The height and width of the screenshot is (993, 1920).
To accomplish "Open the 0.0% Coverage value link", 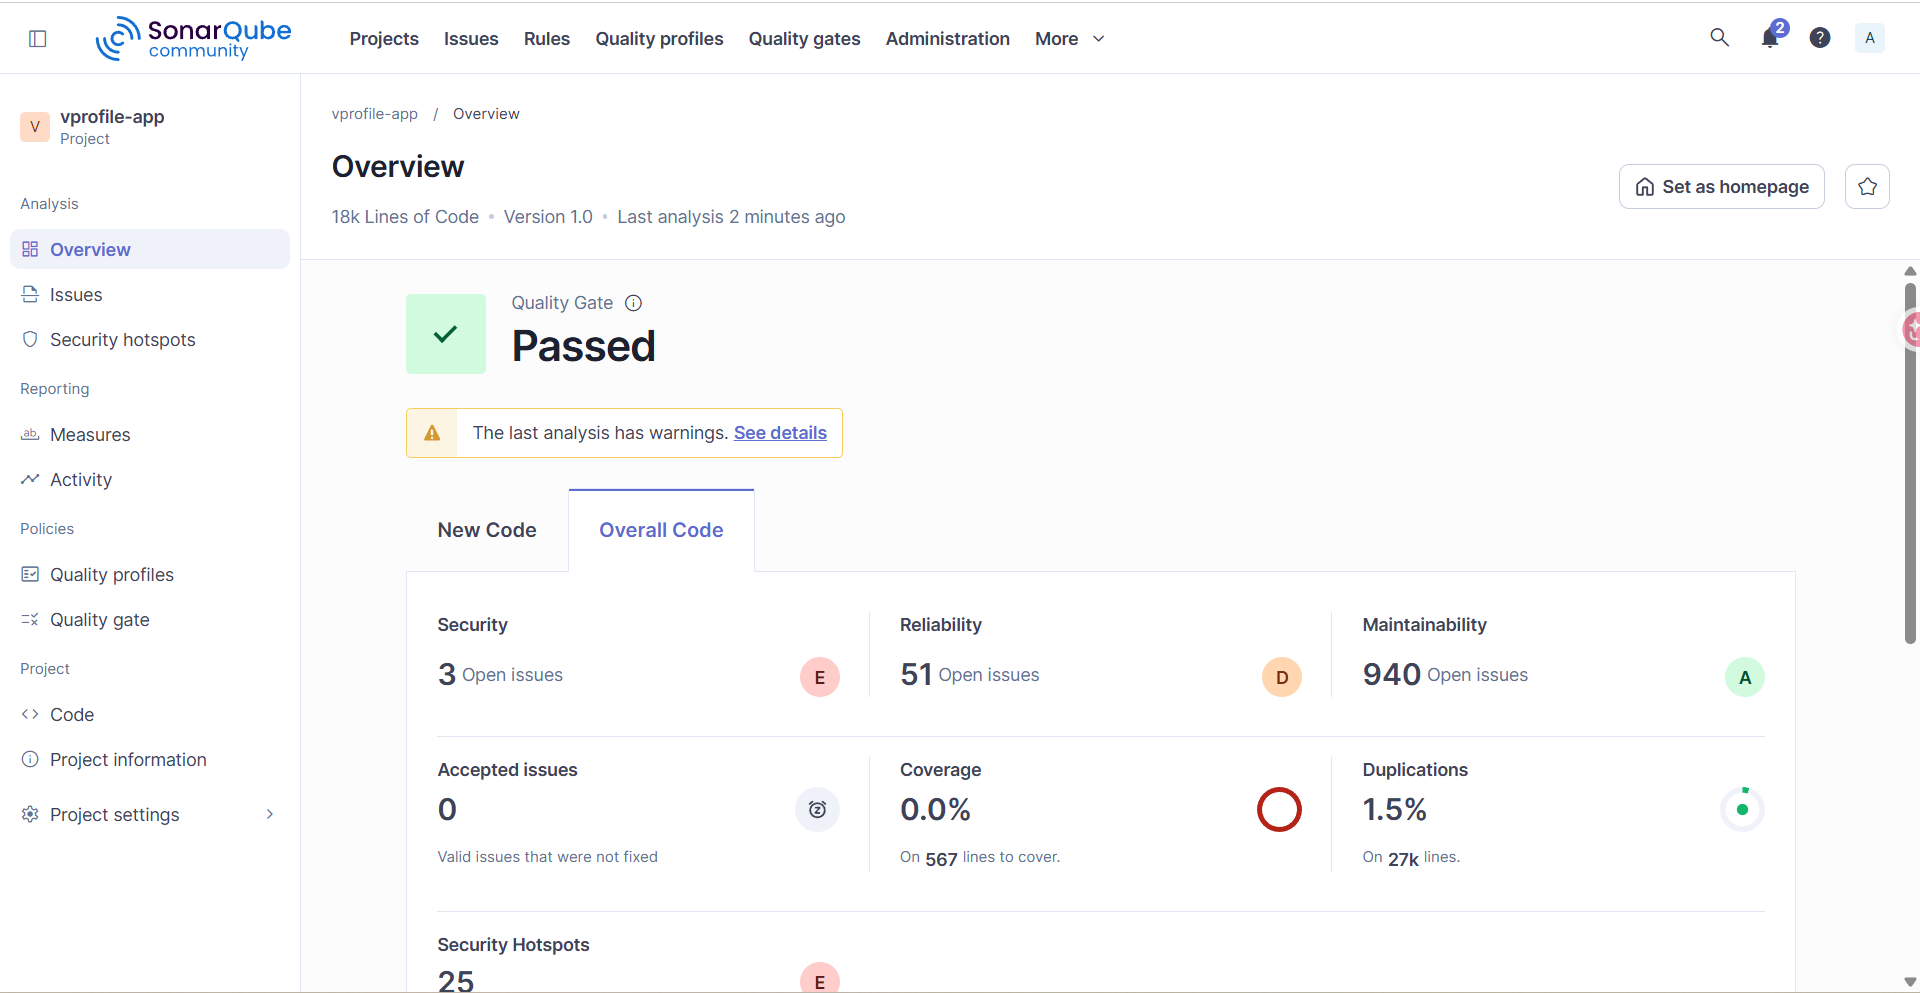I will tap(935, 810).
